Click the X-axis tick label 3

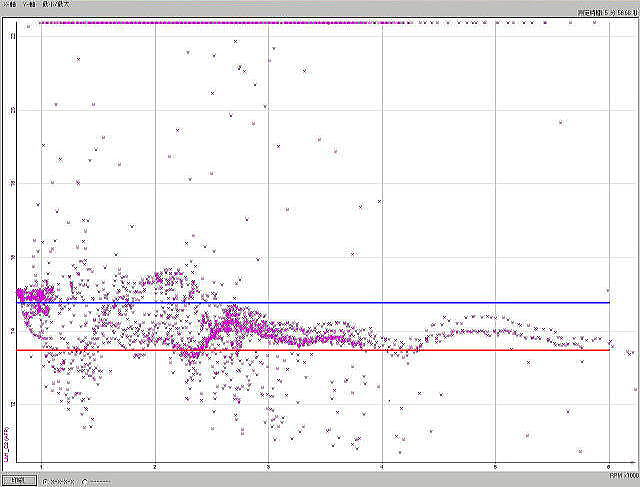(269, 467)
